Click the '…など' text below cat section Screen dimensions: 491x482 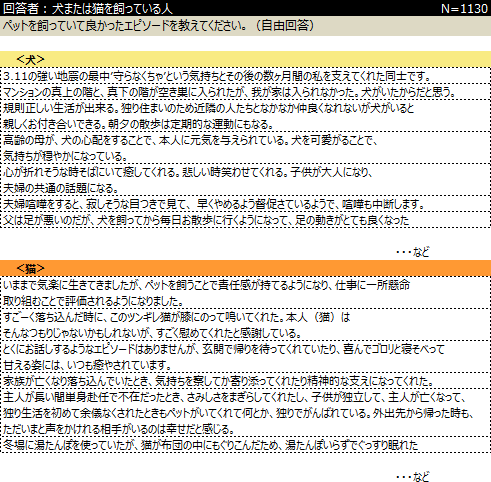point(413,477)
